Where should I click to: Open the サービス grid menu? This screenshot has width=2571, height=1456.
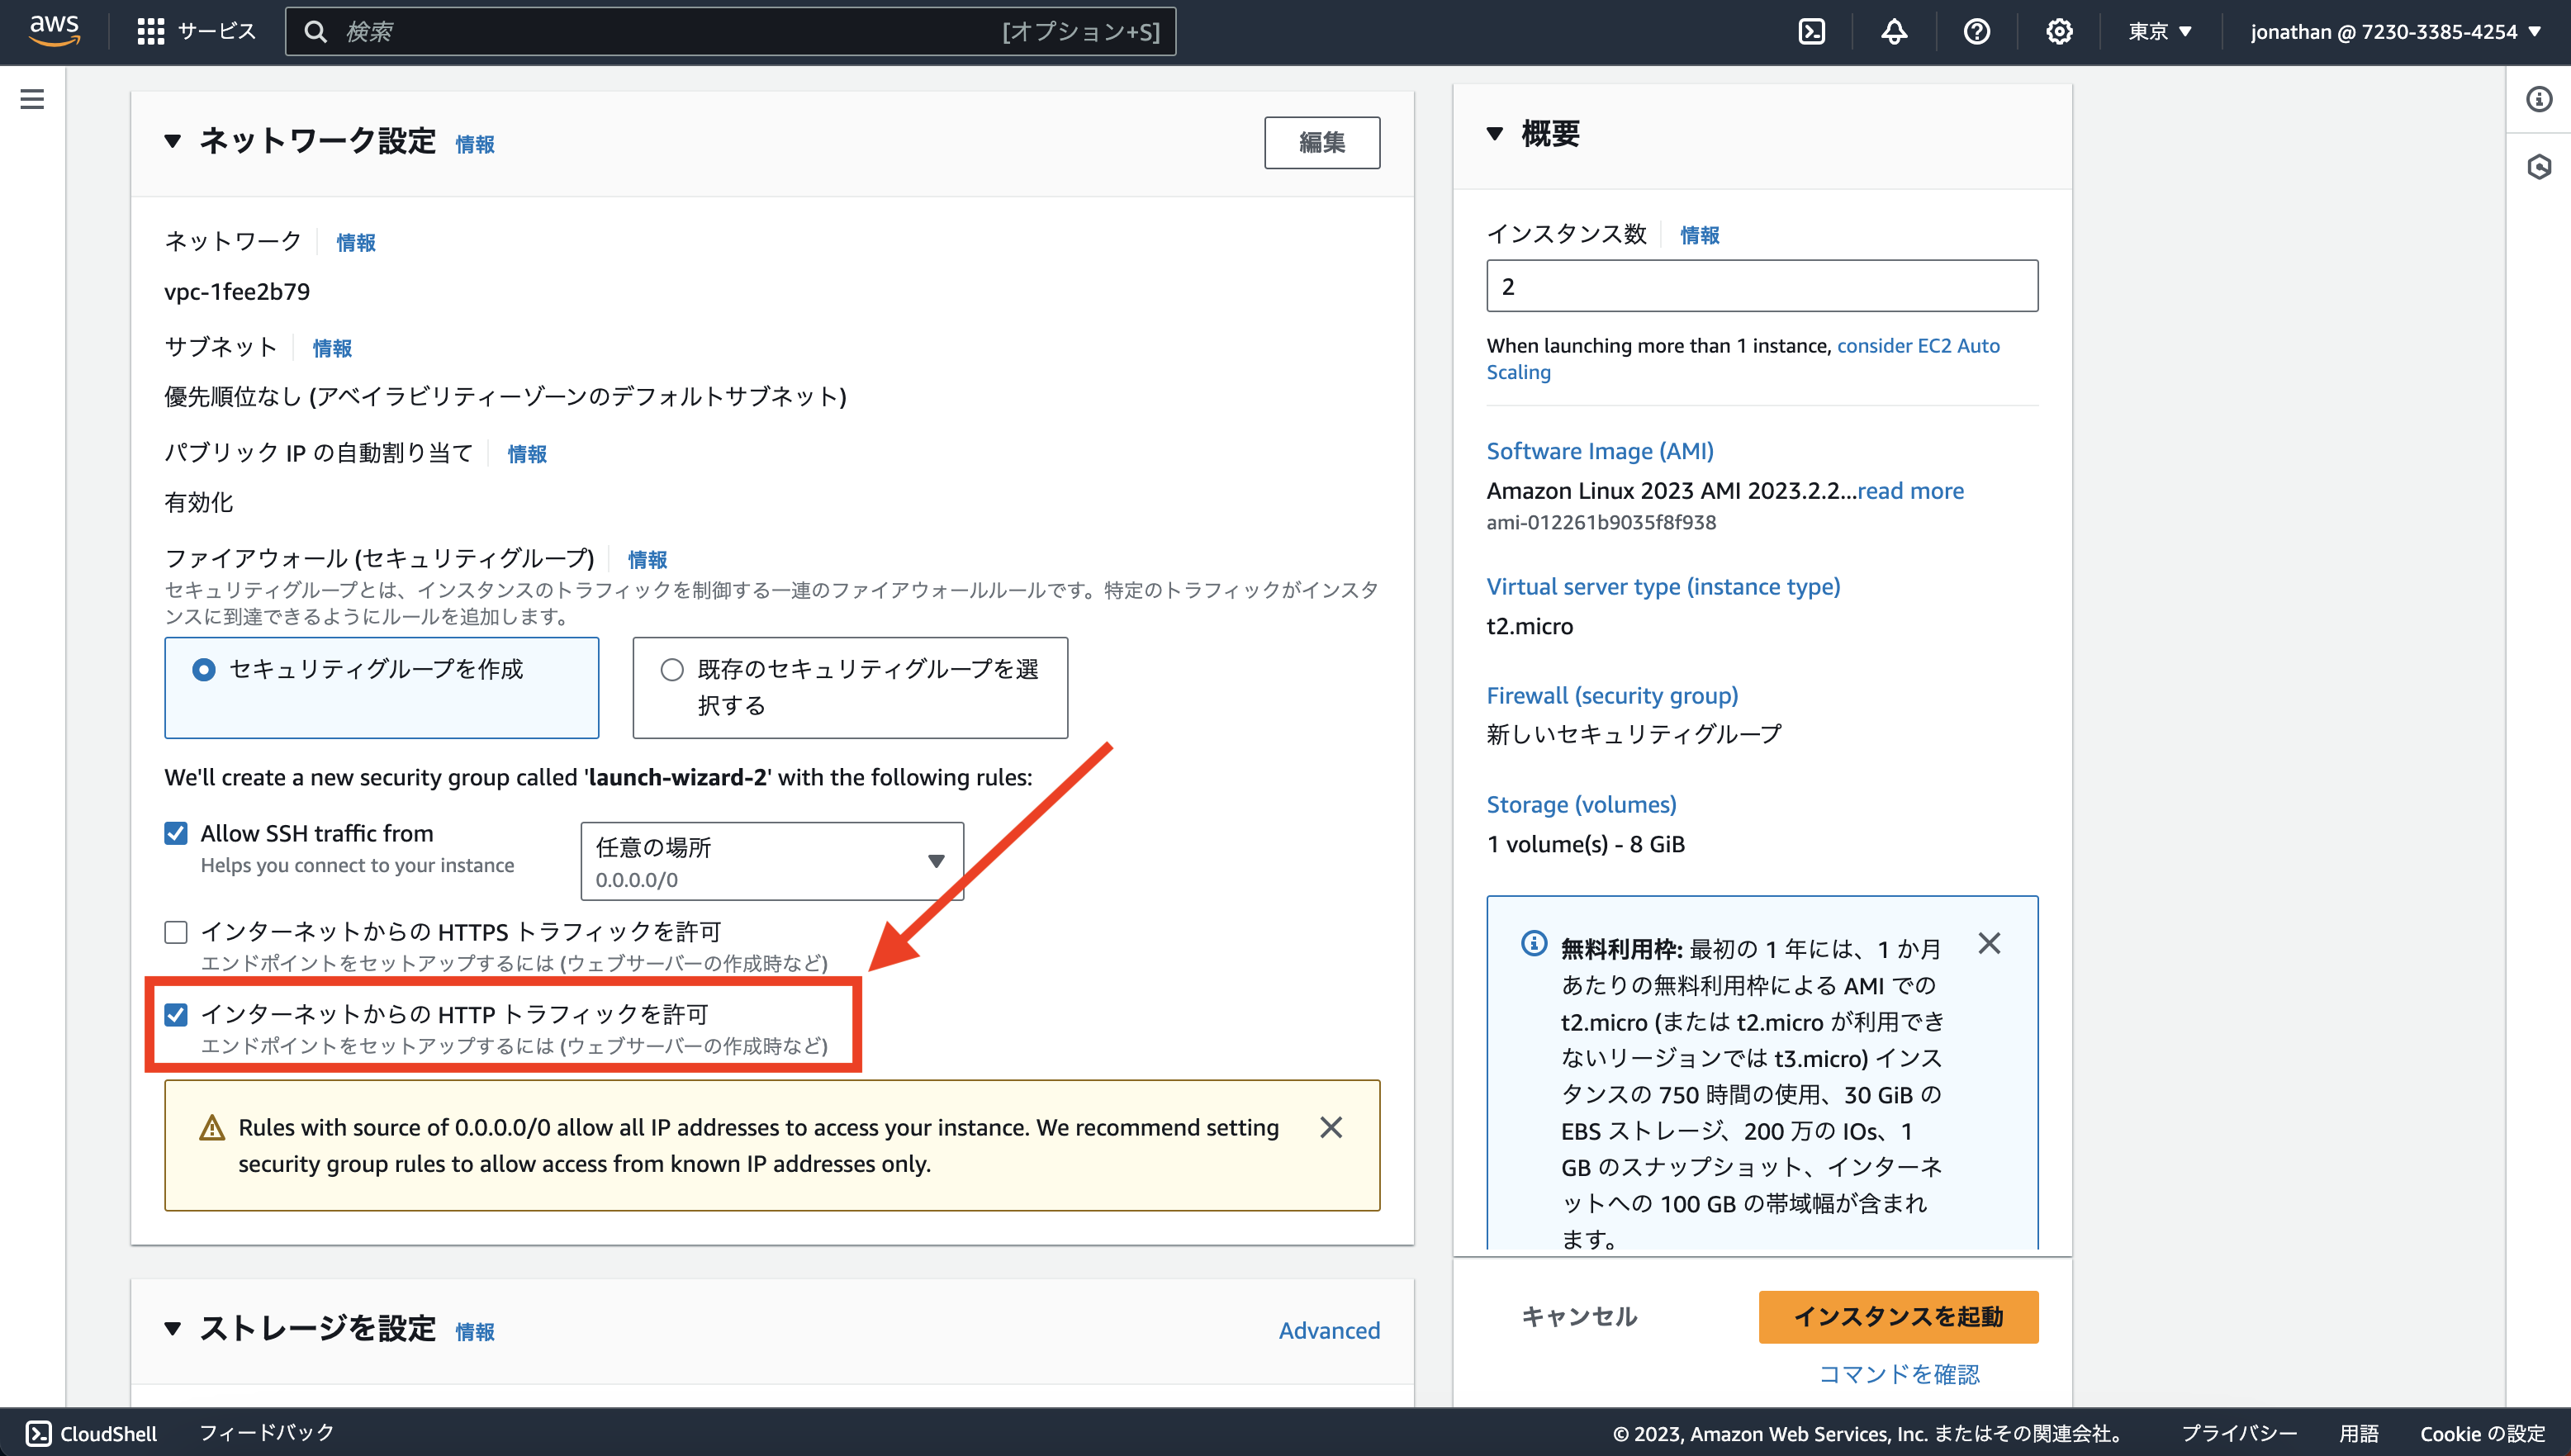[x=196, y=32]
